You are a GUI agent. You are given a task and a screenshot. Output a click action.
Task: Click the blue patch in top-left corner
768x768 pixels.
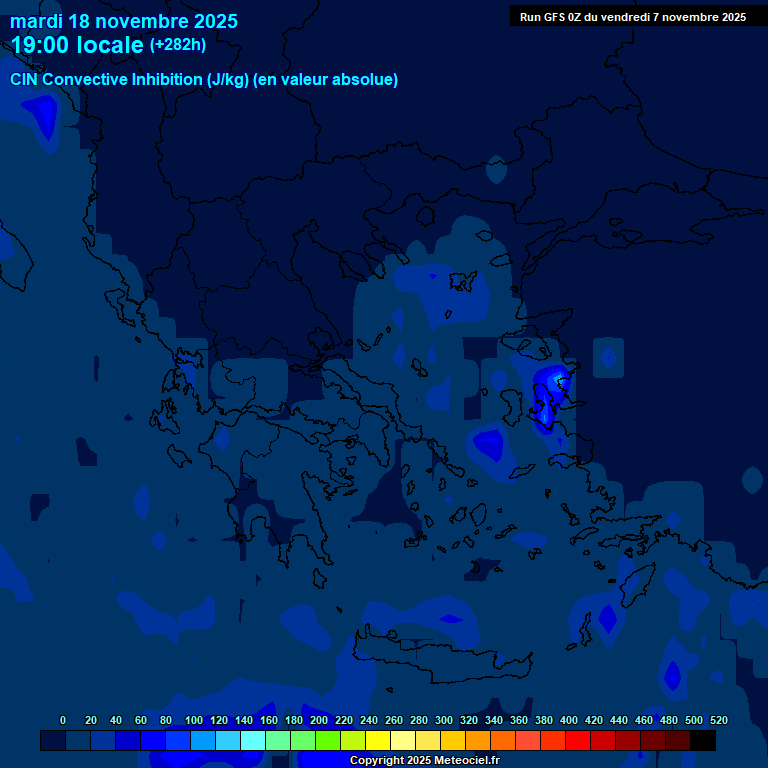42,118
